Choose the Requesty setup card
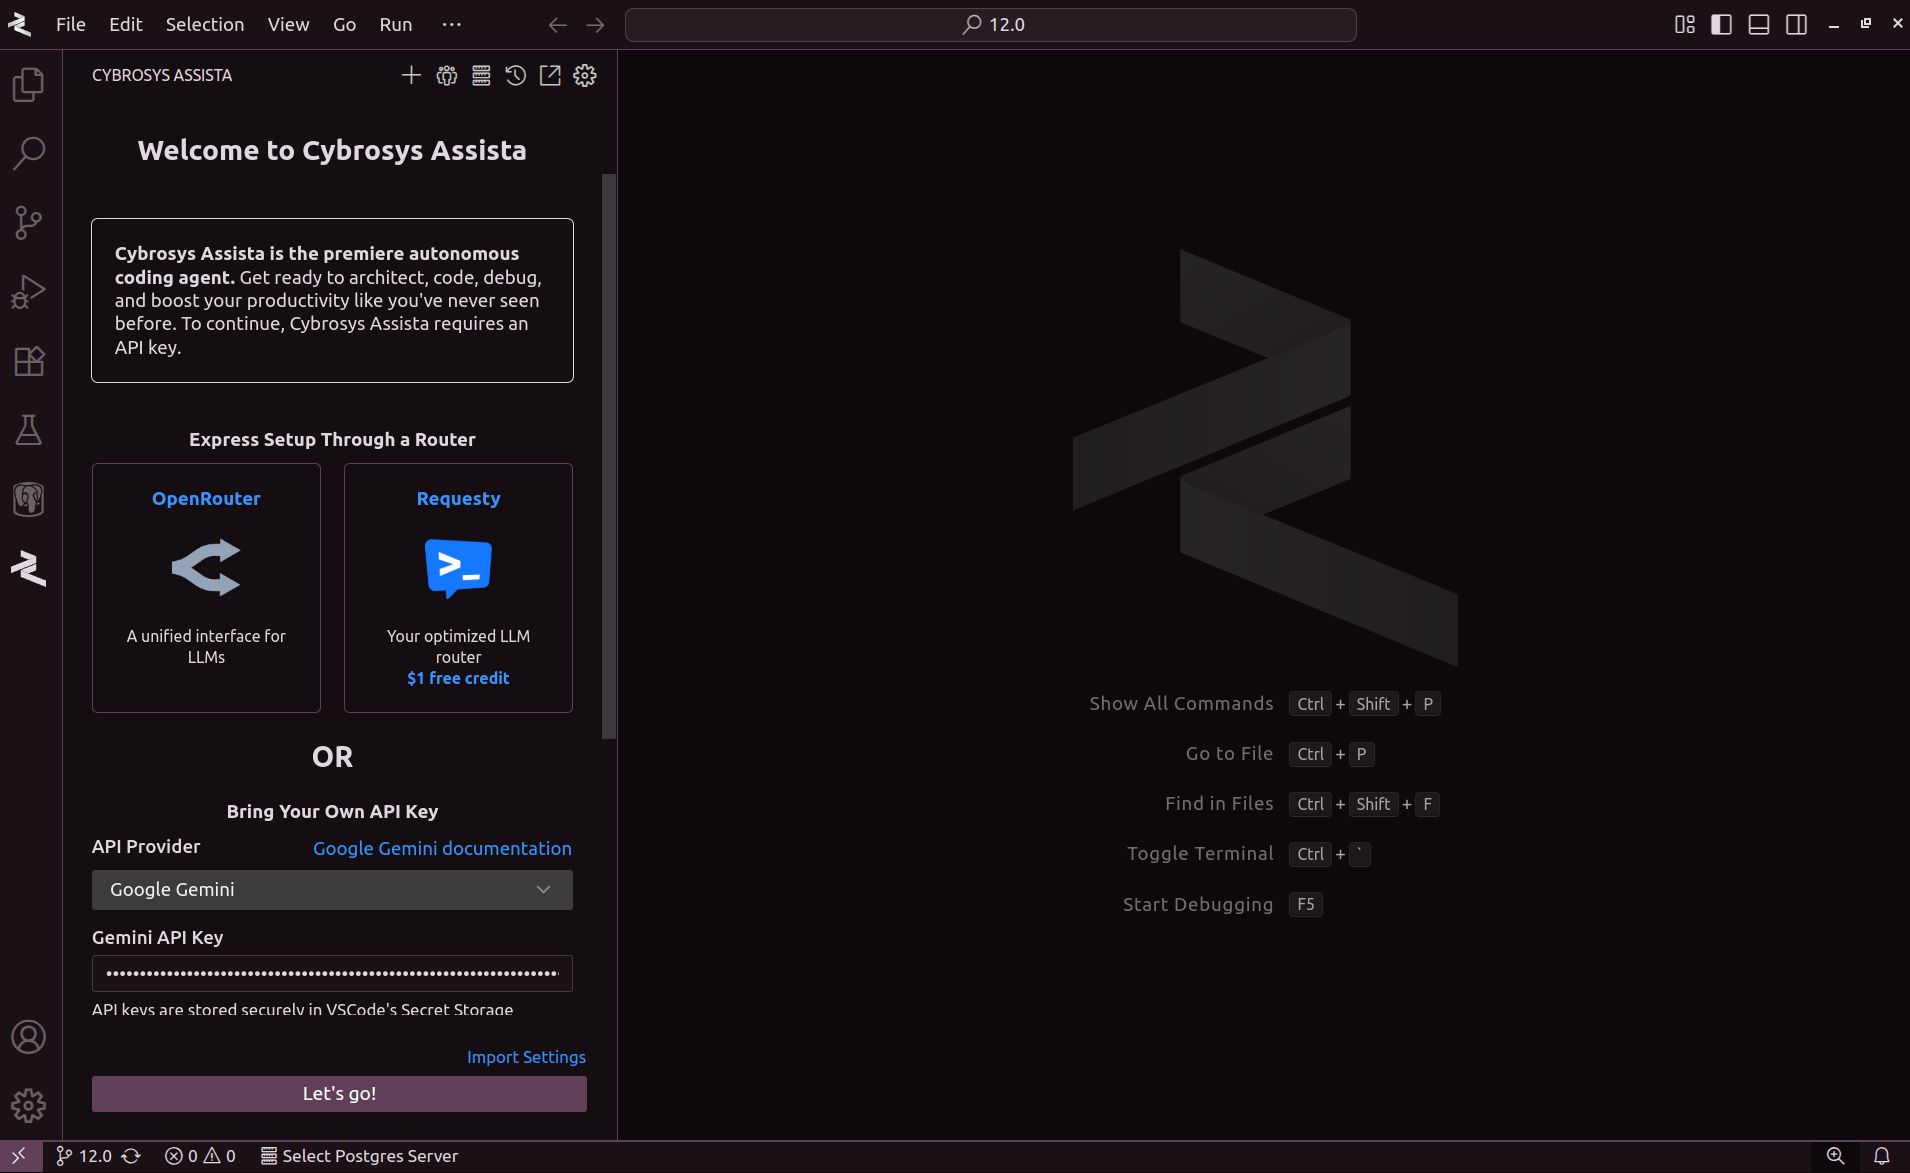This screenshot has width=1910, height=1173. pos(458,588)
